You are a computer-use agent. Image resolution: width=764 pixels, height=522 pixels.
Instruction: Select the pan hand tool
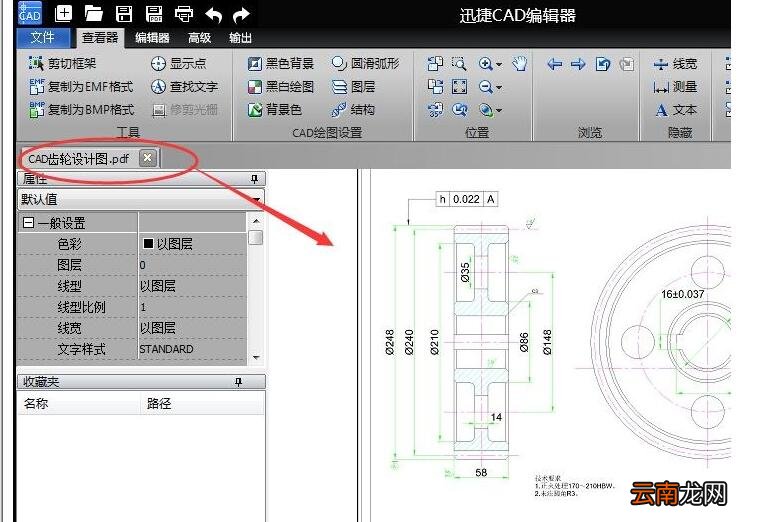tap(520, 63)
